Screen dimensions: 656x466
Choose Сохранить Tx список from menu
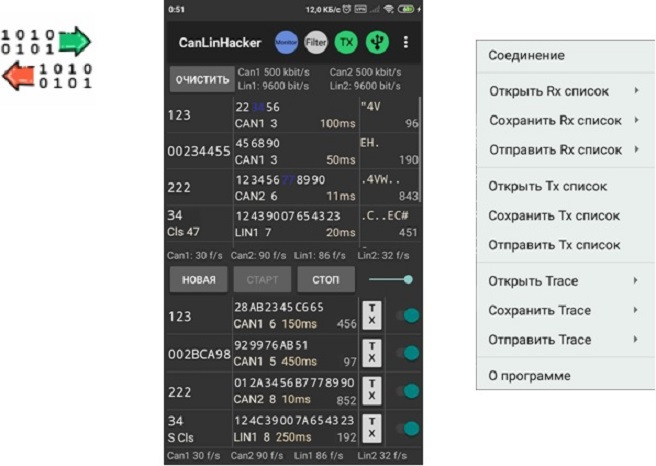pos(566,215)
